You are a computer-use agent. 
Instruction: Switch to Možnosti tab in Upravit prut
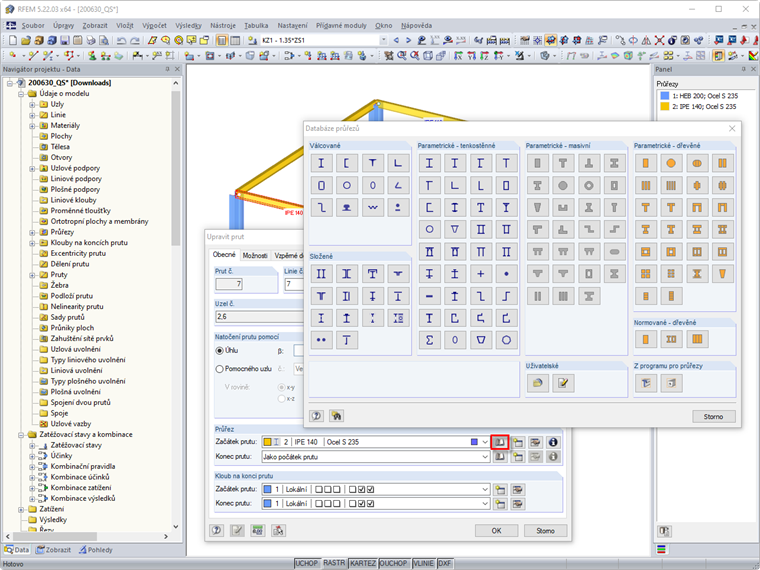coord(255,255)
